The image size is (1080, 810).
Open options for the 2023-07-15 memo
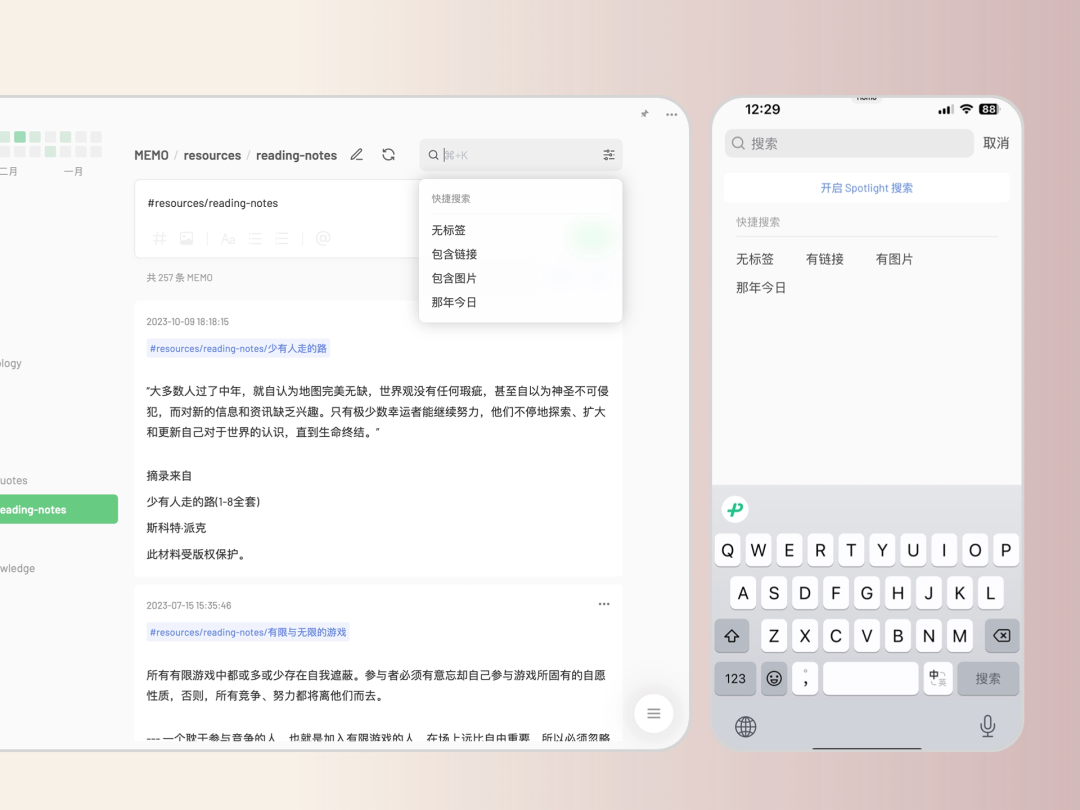pyautogui.click(x=604, y=604)
